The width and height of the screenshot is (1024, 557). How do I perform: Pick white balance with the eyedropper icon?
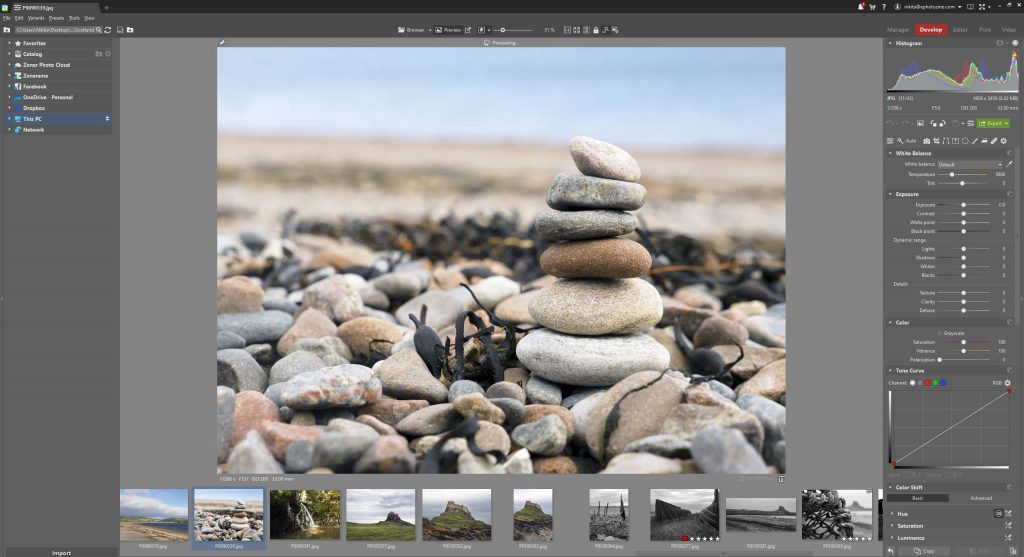1009,164
